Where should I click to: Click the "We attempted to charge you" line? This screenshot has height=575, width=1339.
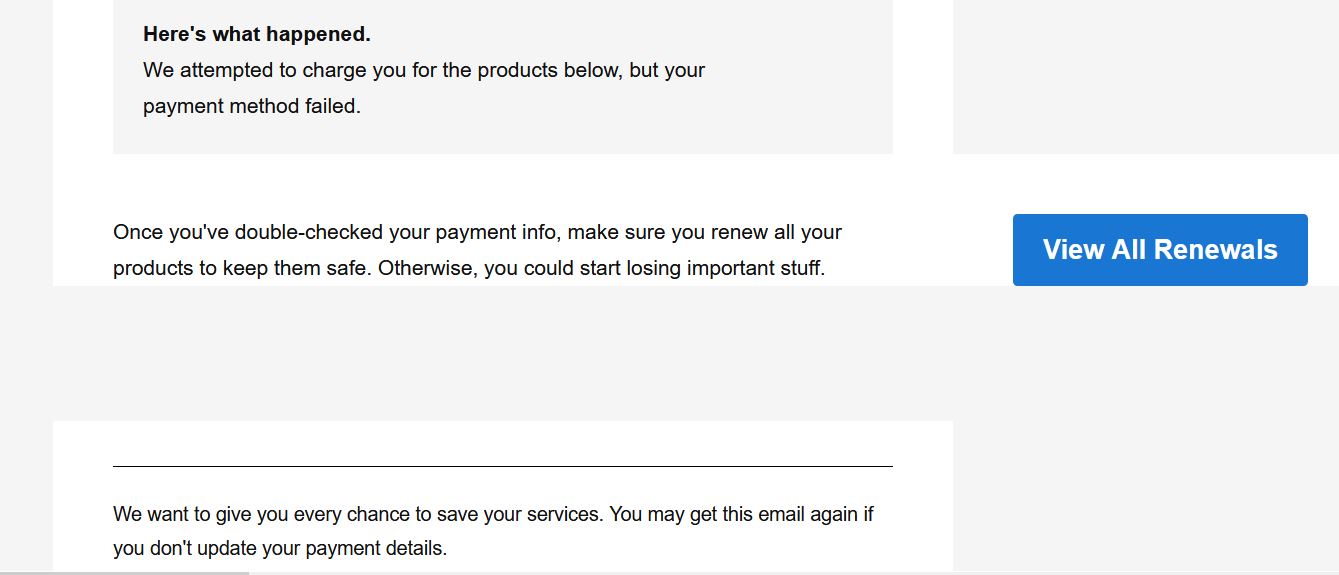(424, 71)
